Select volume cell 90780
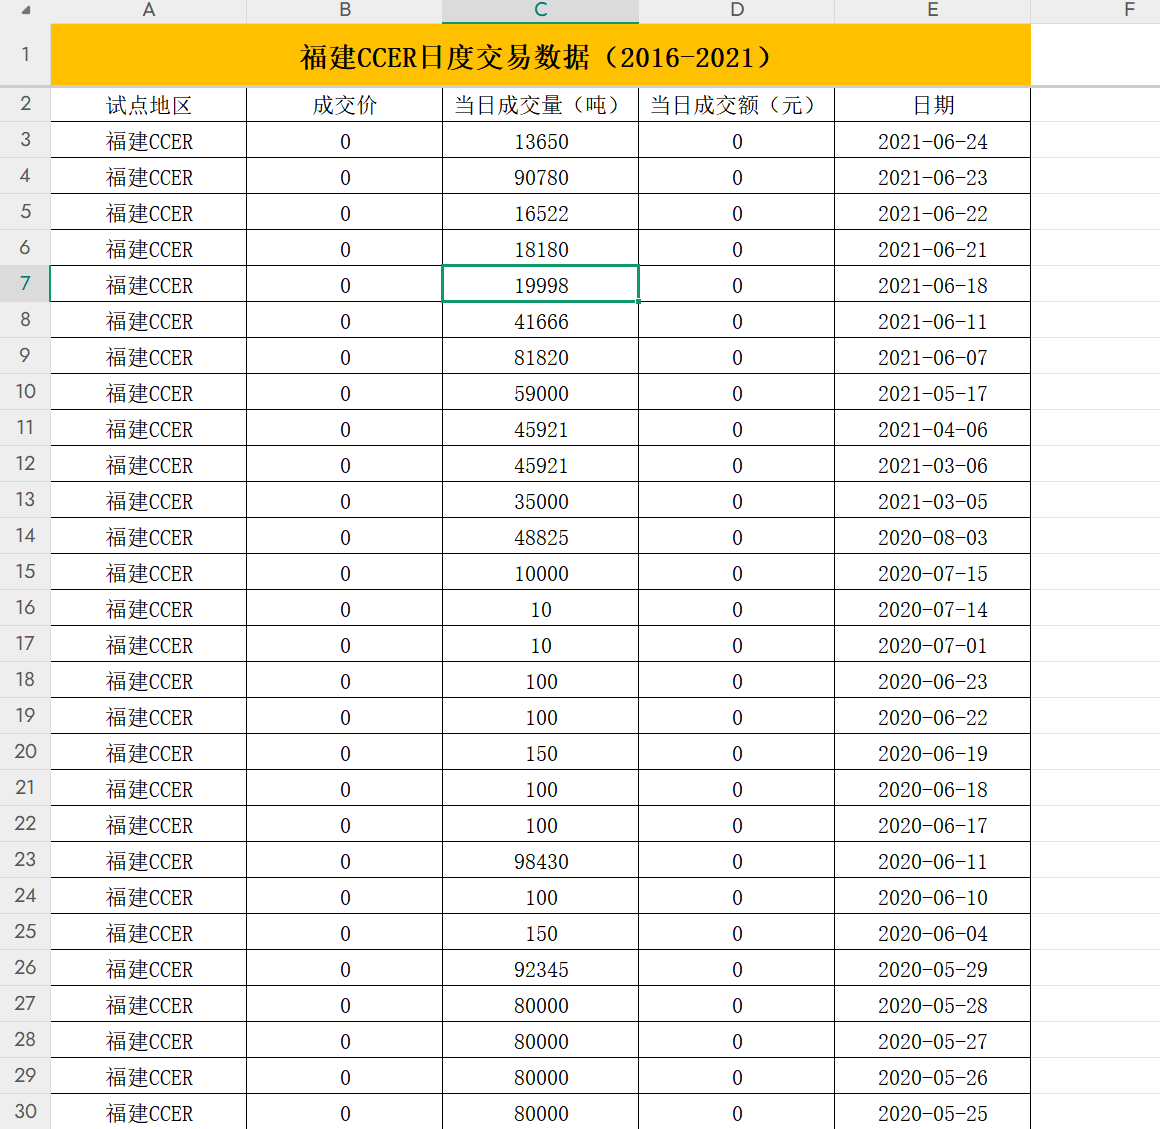Viewport: 1160px width, 1129px height. pyautogui.click(x=540, y=177)
